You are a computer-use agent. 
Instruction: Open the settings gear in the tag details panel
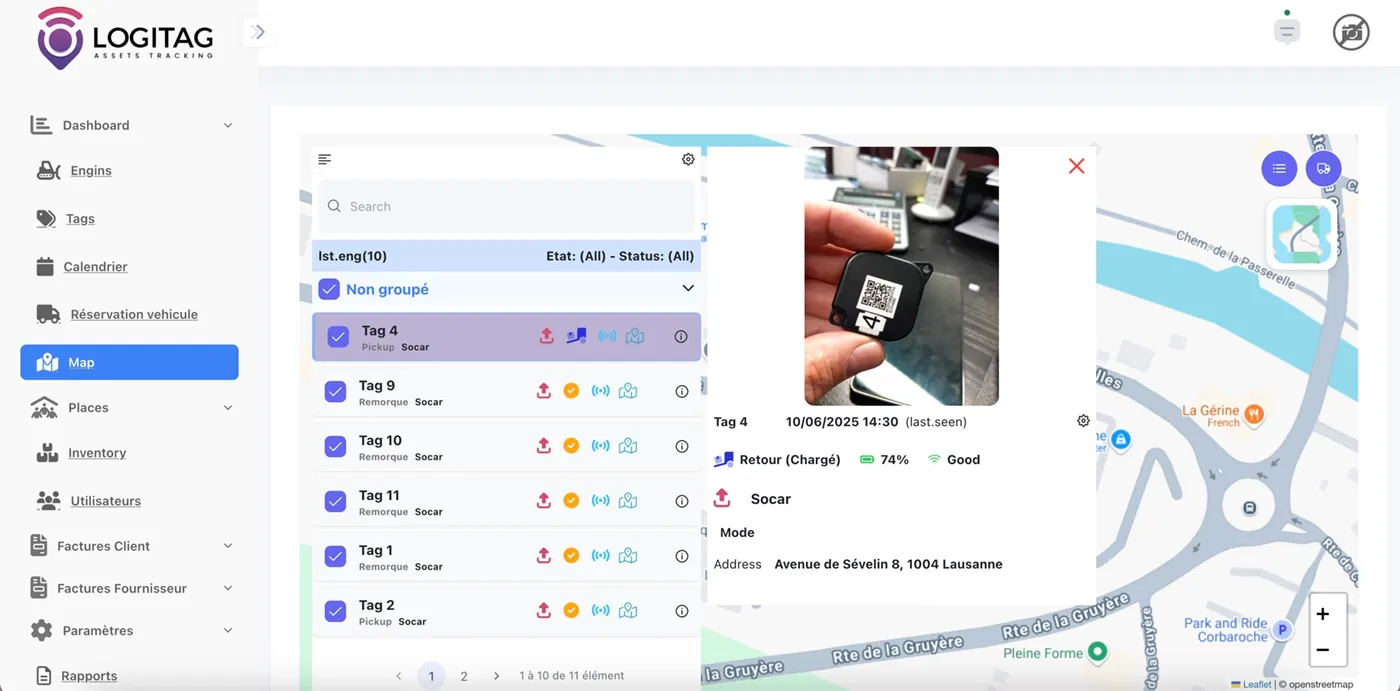(x=1083, y=420)
